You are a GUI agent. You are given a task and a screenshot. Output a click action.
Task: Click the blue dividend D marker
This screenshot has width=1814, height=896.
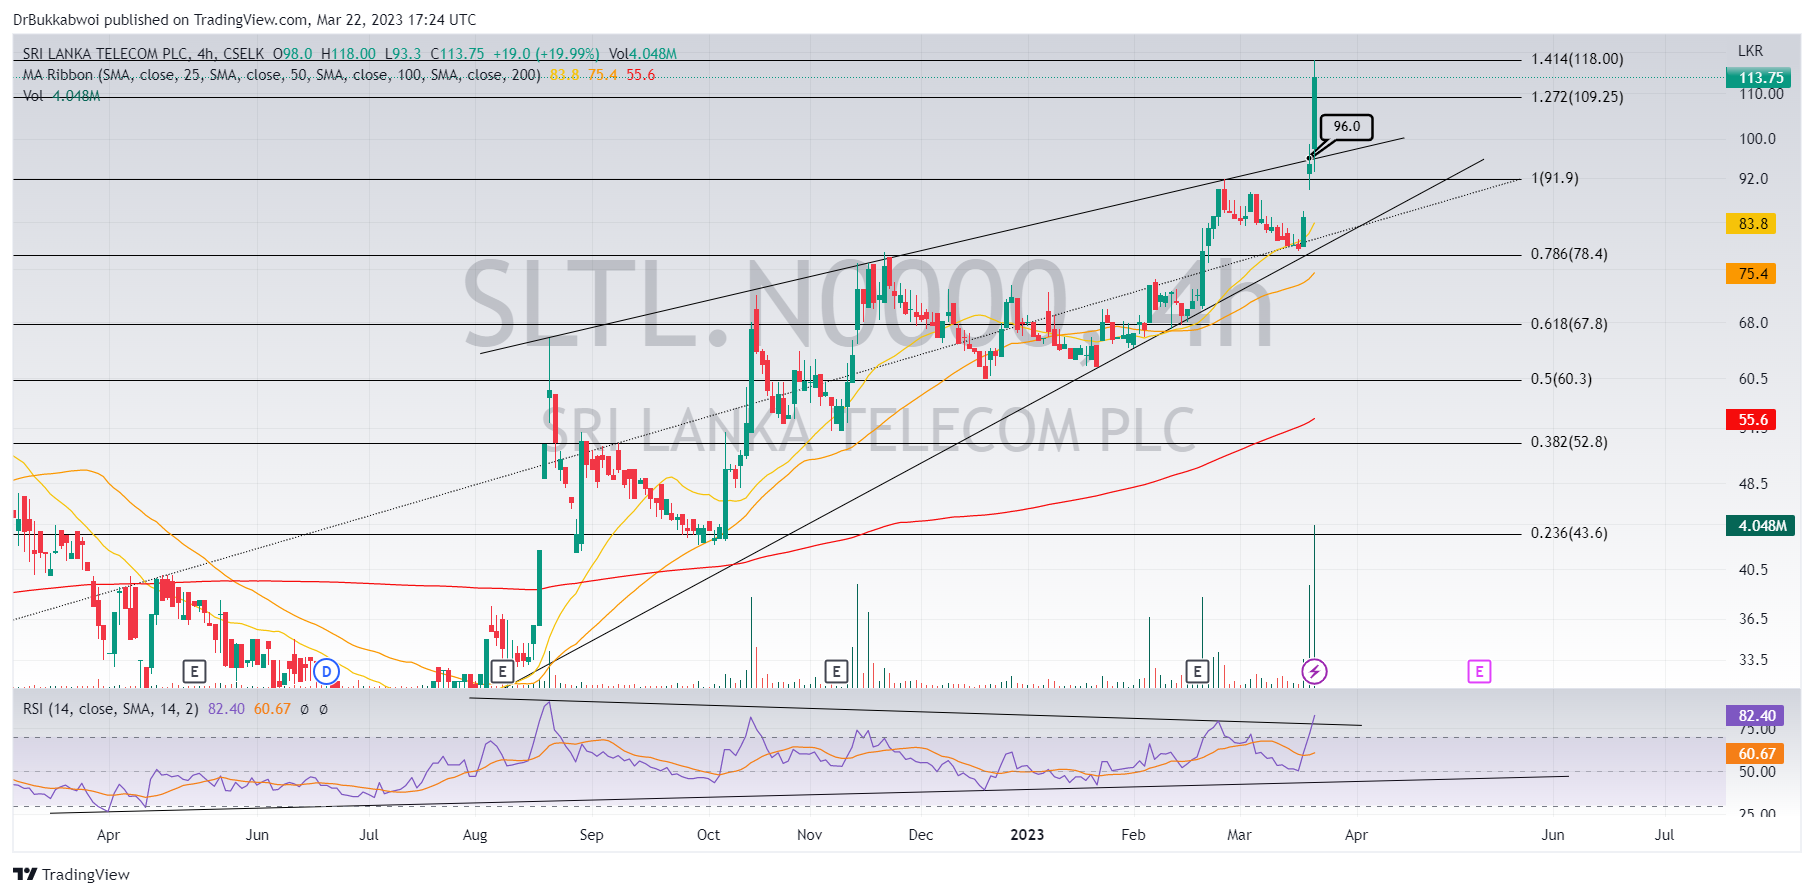click(x=326, y=671)
